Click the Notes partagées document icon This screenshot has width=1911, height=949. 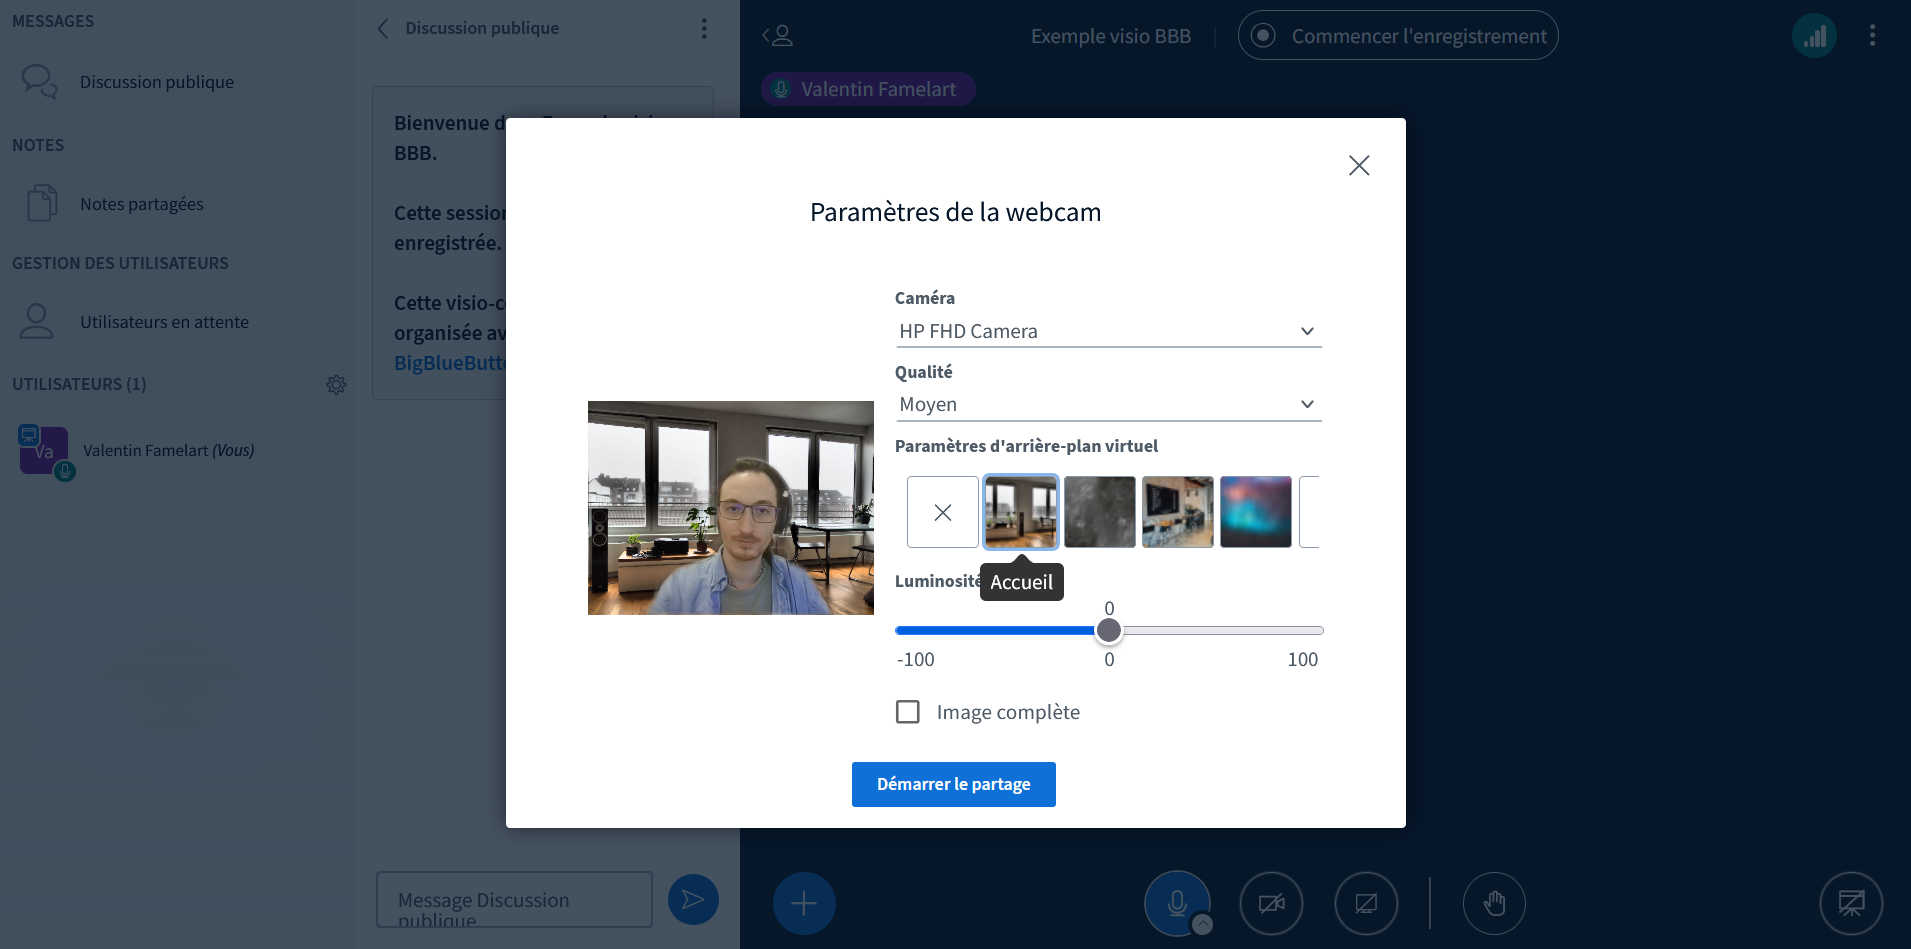pyautogui.click(x=42, y=203)
